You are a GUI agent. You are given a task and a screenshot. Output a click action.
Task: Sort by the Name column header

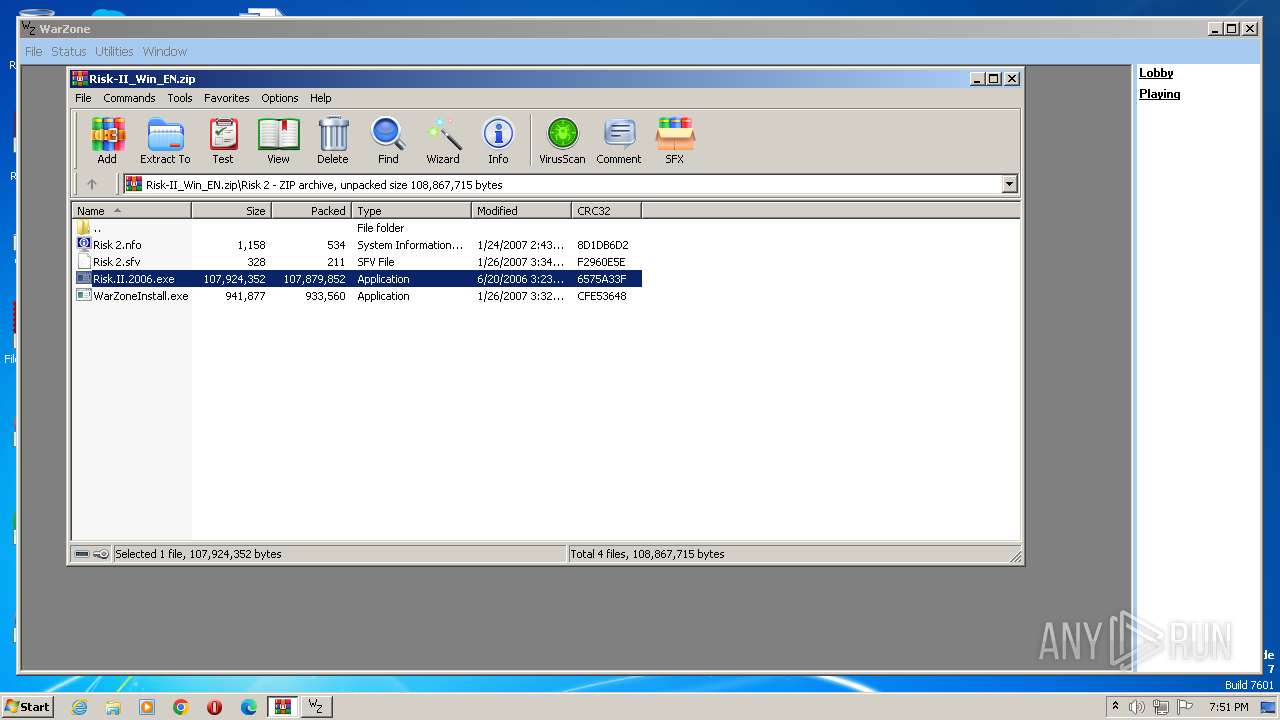pyautogui.click(x=131, y=211)
